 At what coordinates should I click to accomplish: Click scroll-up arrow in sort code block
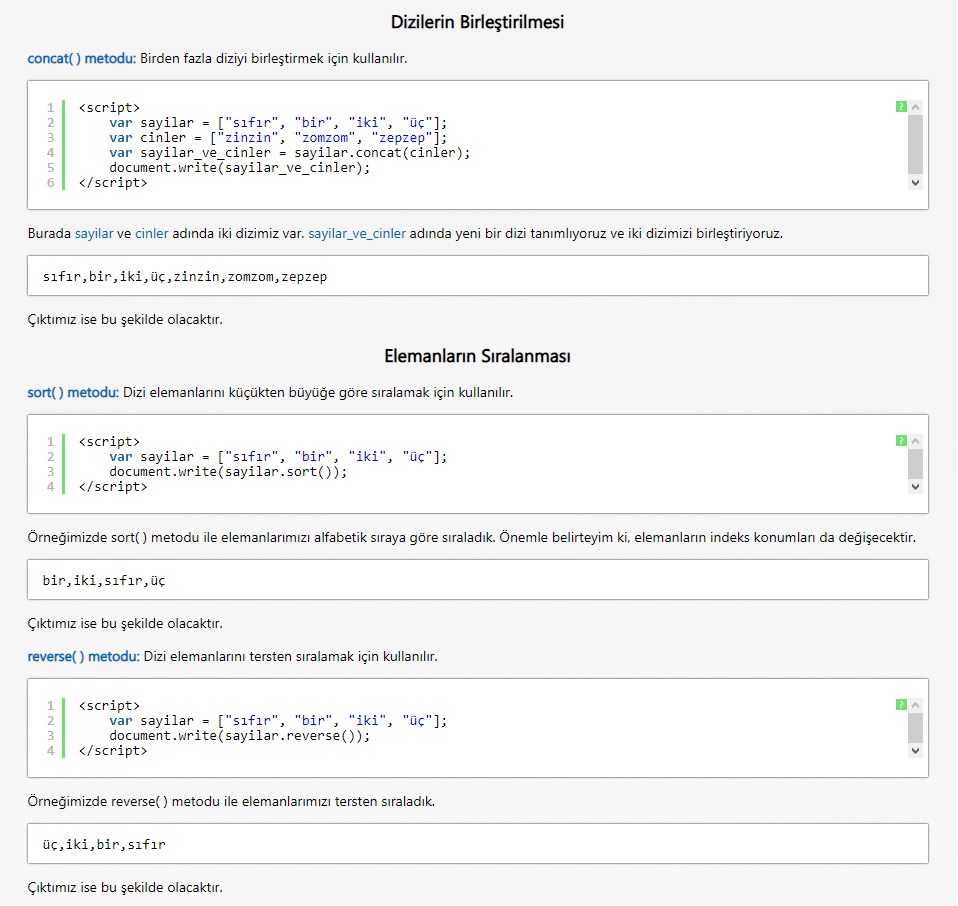(x=915, y=441)
